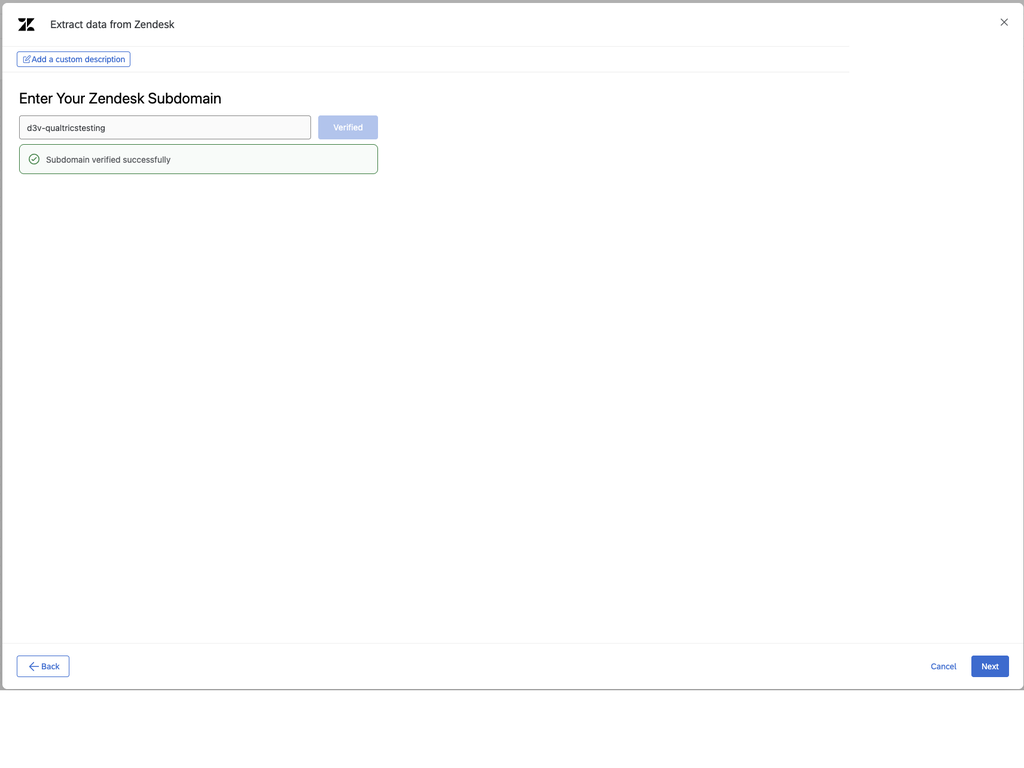Click the 'Extract data from Zendesk' title
This screenshot has height=768, width=1024.
(x=112, y=25)
